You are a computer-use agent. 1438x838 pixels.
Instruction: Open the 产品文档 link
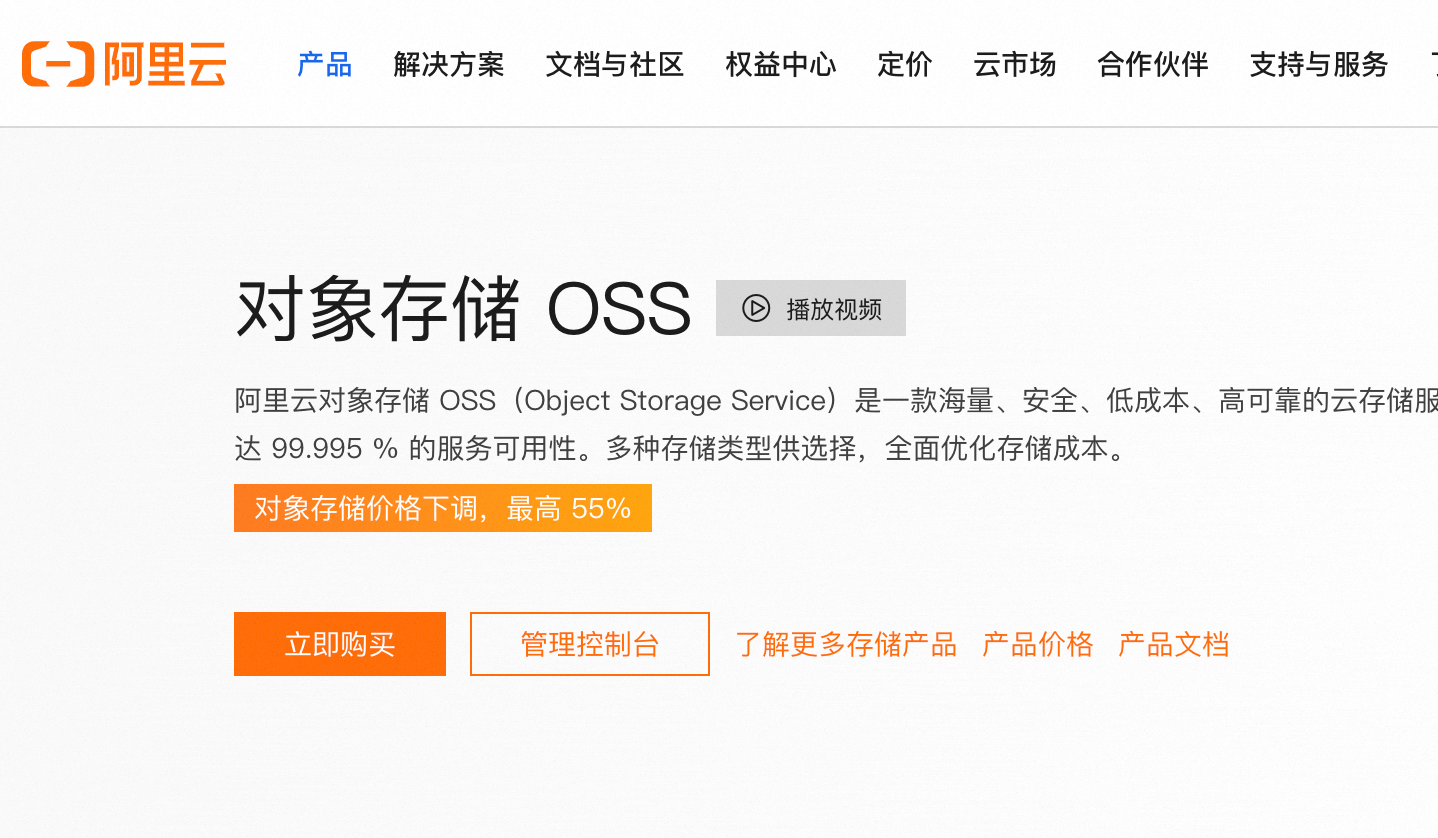pyautogui.click(x=1173, y=644)
